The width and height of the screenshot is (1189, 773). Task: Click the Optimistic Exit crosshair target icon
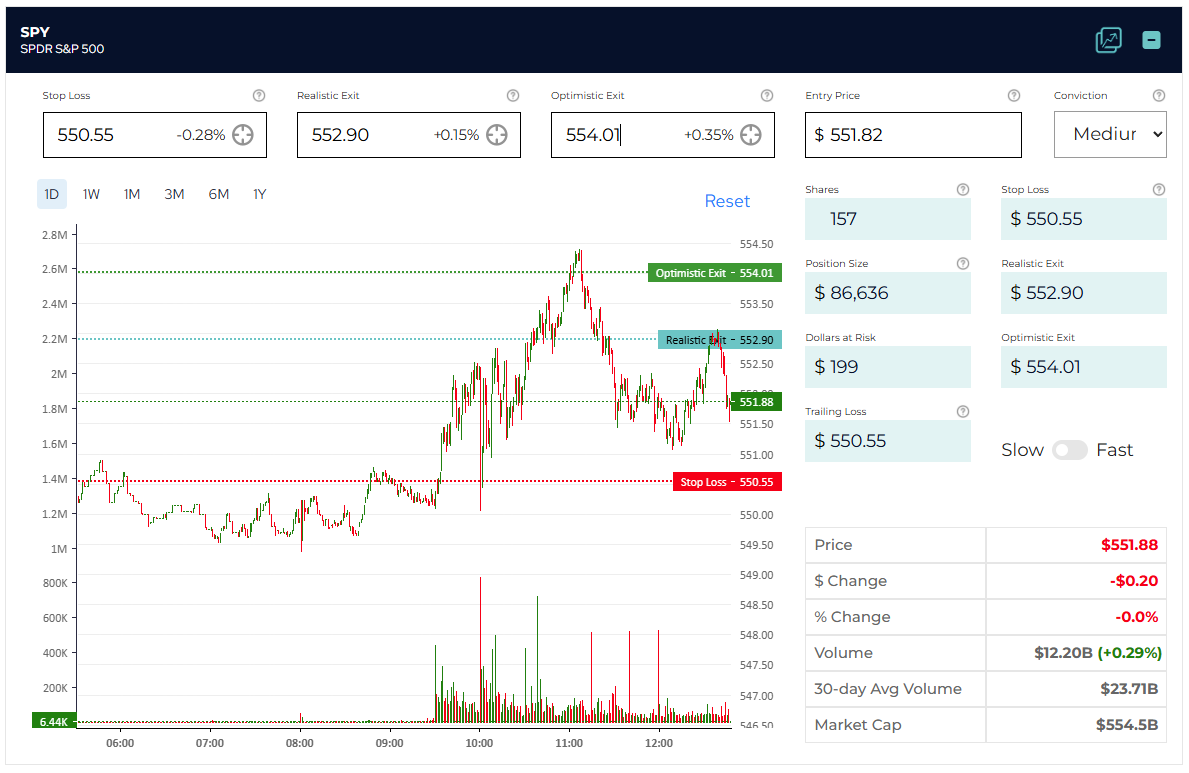point(751,135)
